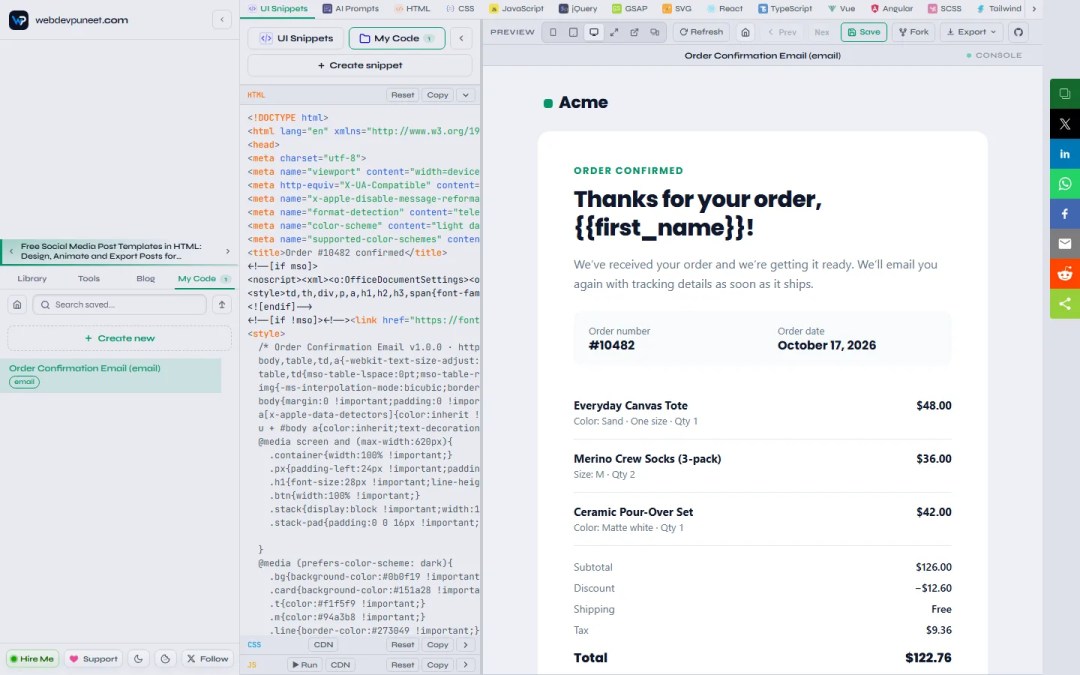
Task: Go to previous promo banner arrow
Action: point(11,251)
